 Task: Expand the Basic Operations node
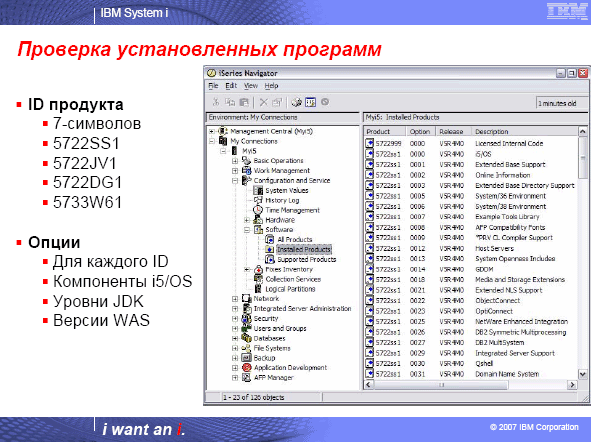(x=235, y=161)
